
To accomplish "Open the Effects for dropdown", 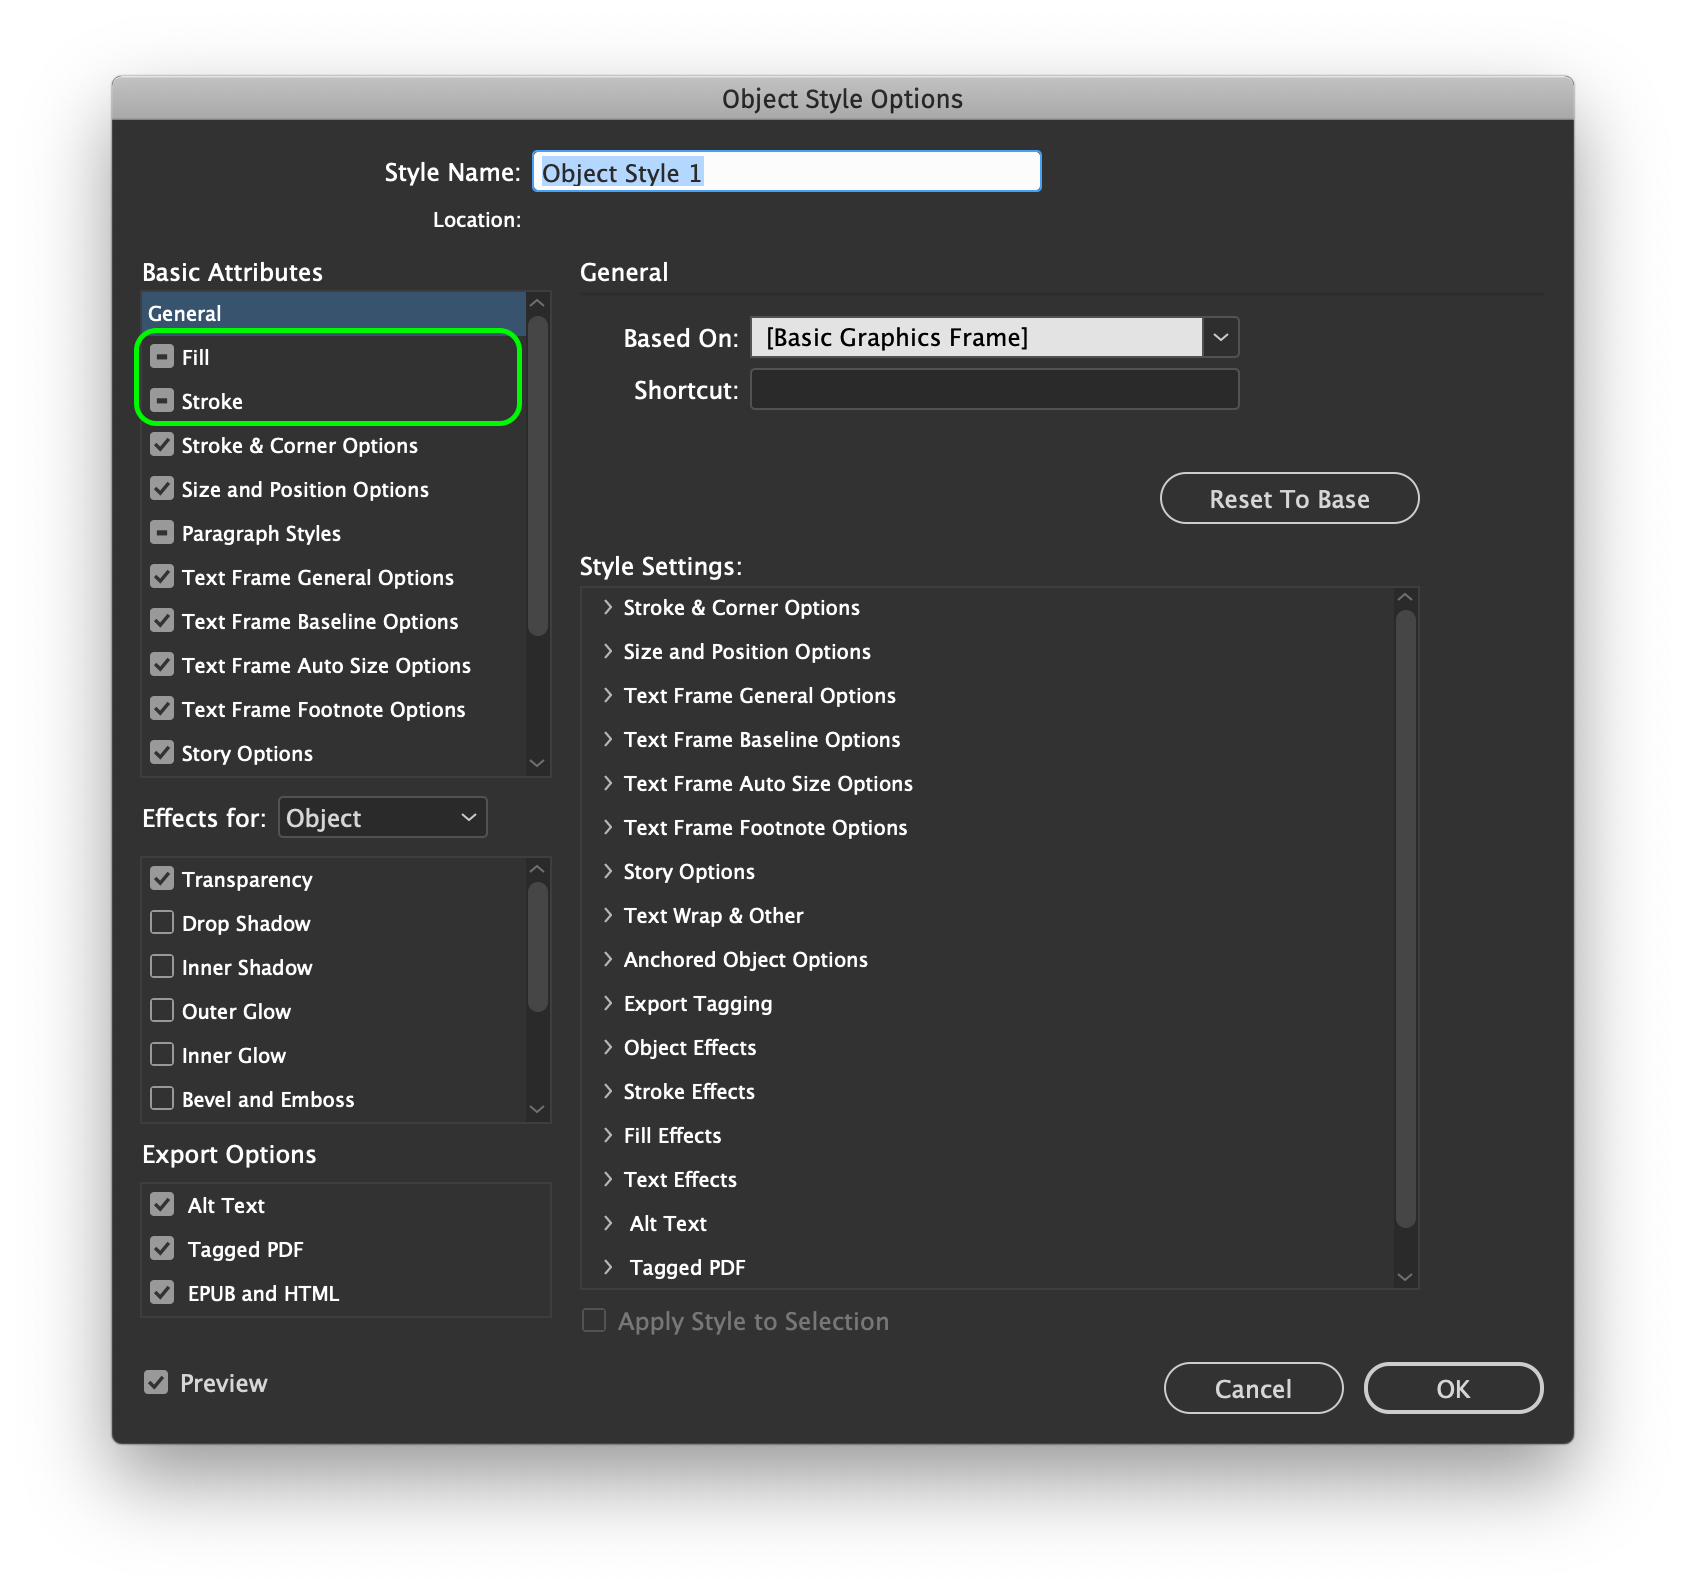I will pos(383,818).
